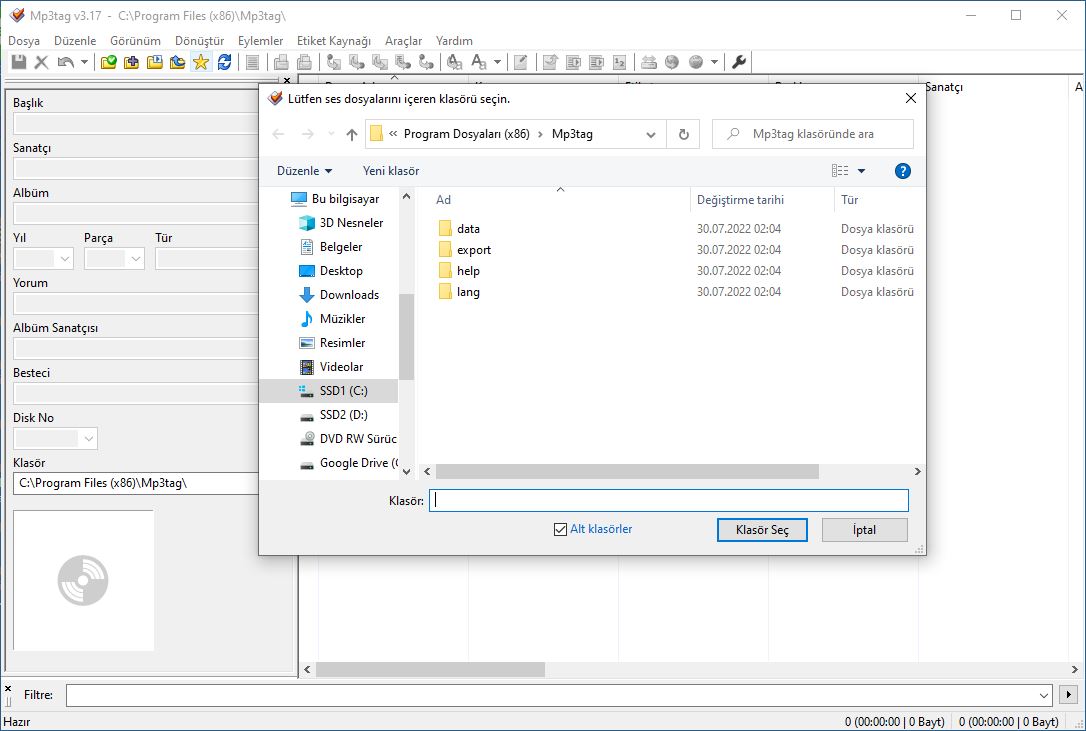Open recent locations dropdown in dialog
The width and height of the screenshot is (1086, 731).
[331, 134]
